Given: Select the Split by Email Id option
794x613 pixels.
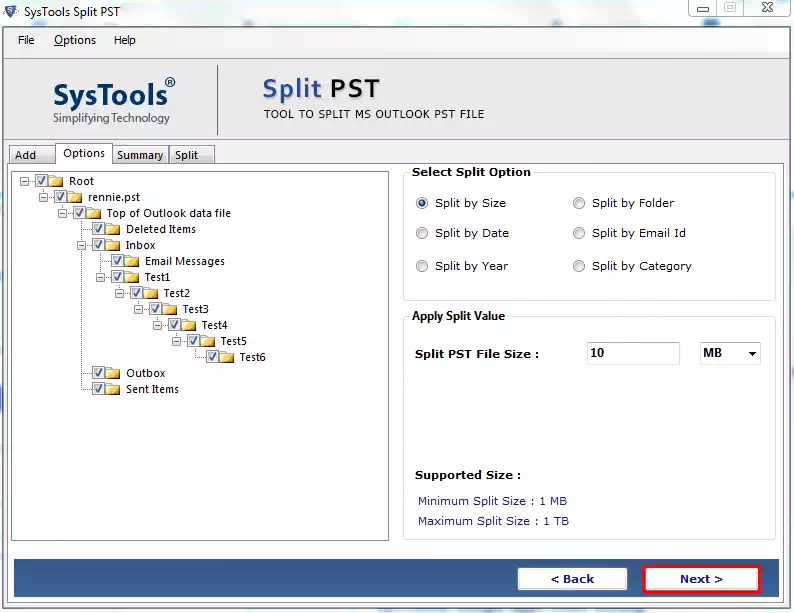Looking at the screenshot, I should coord(579,233).
